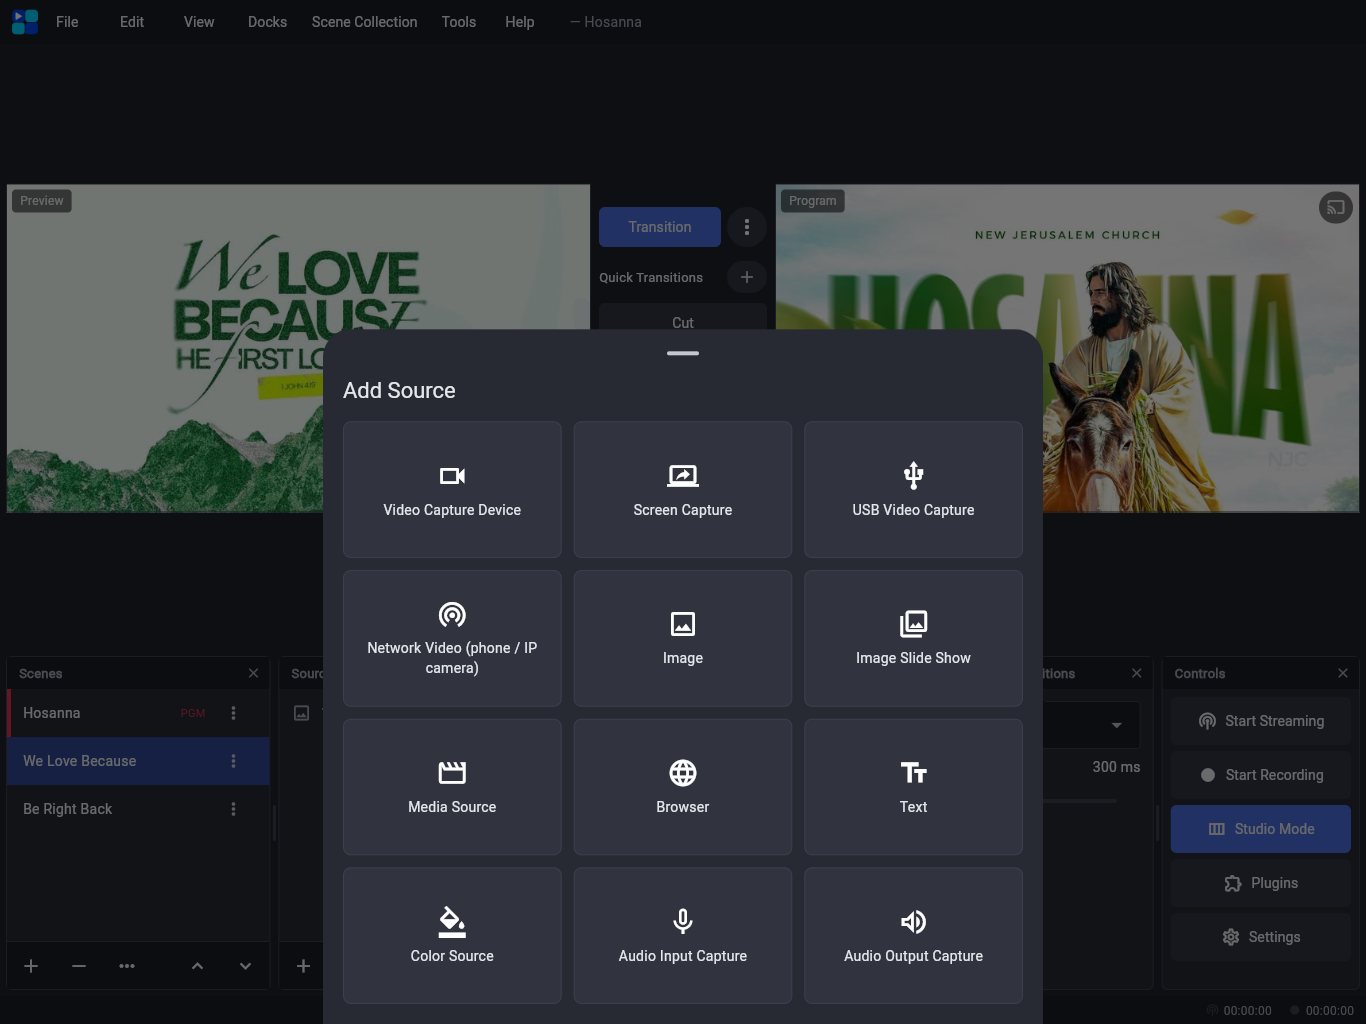Open Plugins from Controls
This screenshot has width=1366, height=1024.
coord(1261,883)
